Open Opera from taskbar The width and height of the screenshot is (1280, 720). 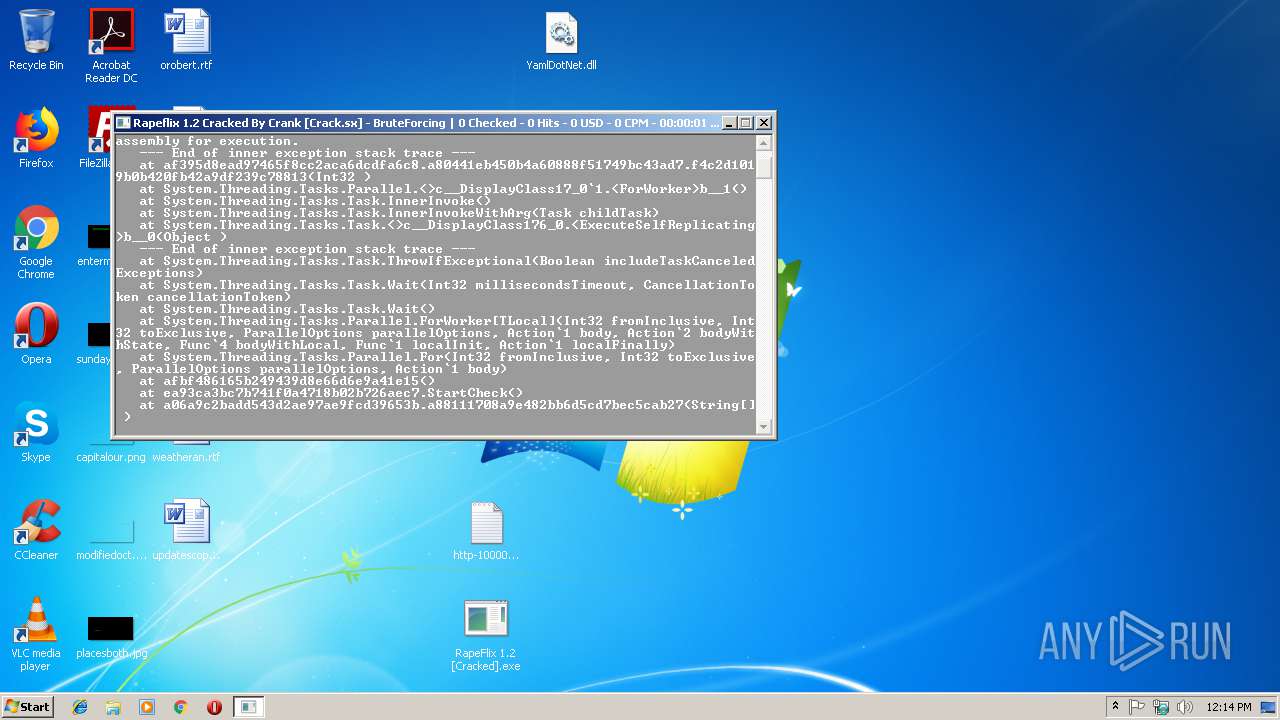point(214,707)
